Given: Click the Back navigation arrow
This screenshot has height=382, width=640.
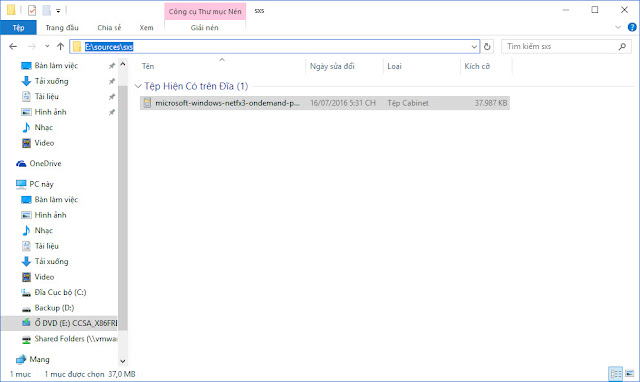Looking at the screenshot, I should coord(13,47).
